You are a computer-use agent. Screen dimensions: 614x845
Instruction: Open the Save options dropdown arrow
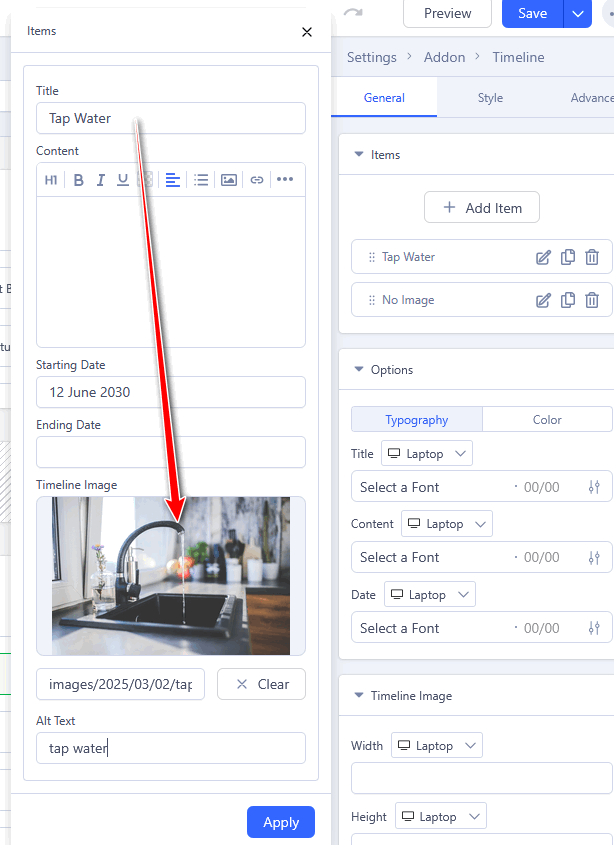(x=578, y=13)
